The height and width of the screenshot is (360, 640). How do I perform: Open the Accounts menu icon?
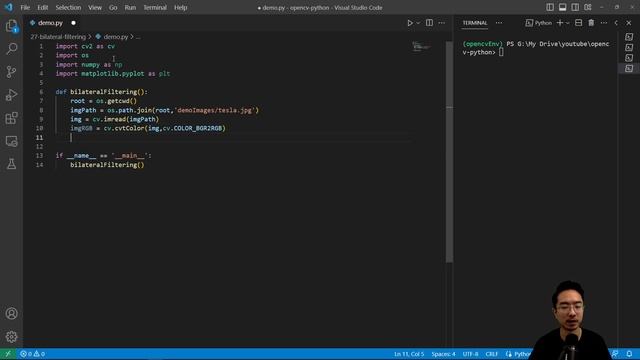11,313
